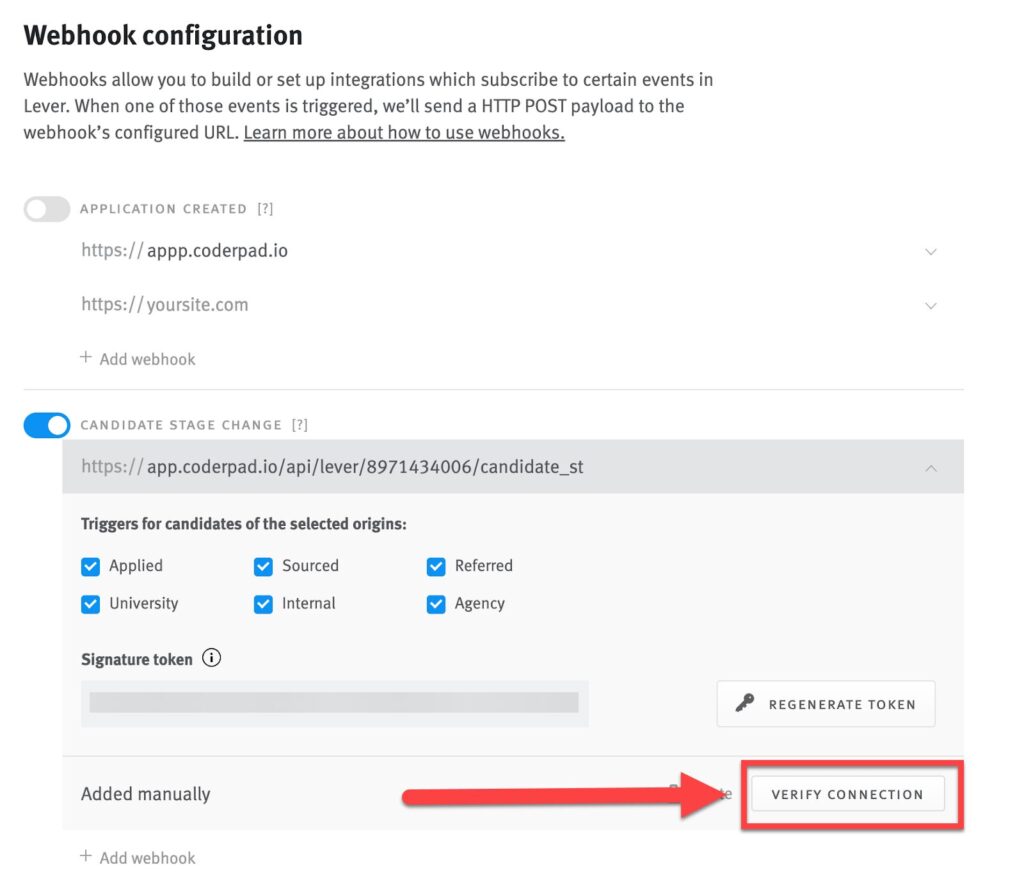Uncheck the Referred origin checkbox

[x=436, y=566]
